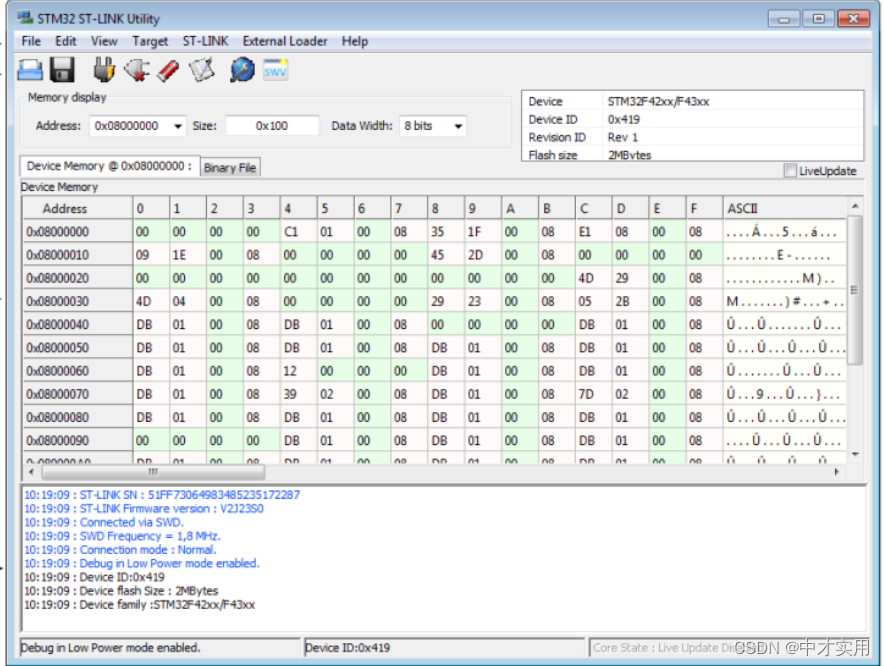Erase the chip with the eraser icon
The image size is (884, 666).
pyautogui.click(x=168, y=71)
